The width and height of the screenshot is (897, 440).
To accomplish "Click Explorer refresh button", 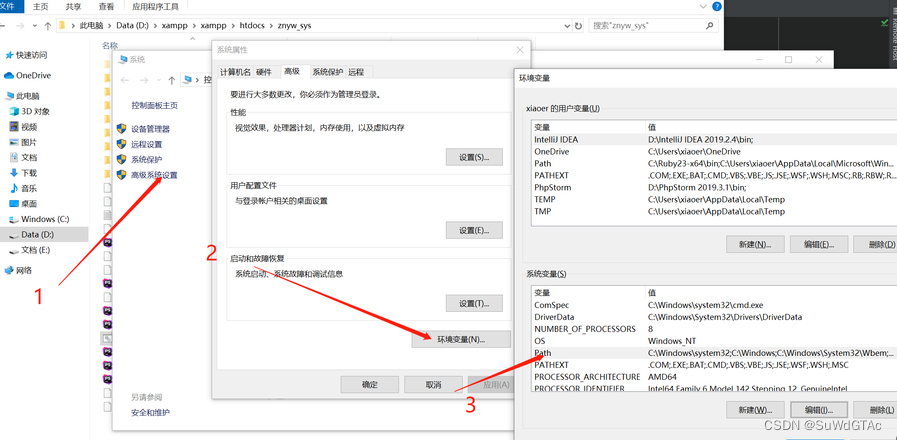I will point(578,26).
